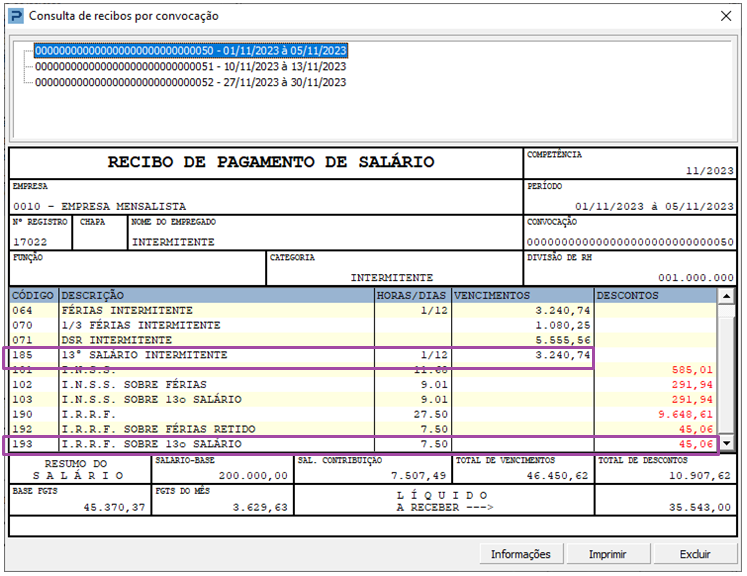Viewport: 747px width, 576px height.
Task: Open the Informações button
Action: [x=521, y=554]
